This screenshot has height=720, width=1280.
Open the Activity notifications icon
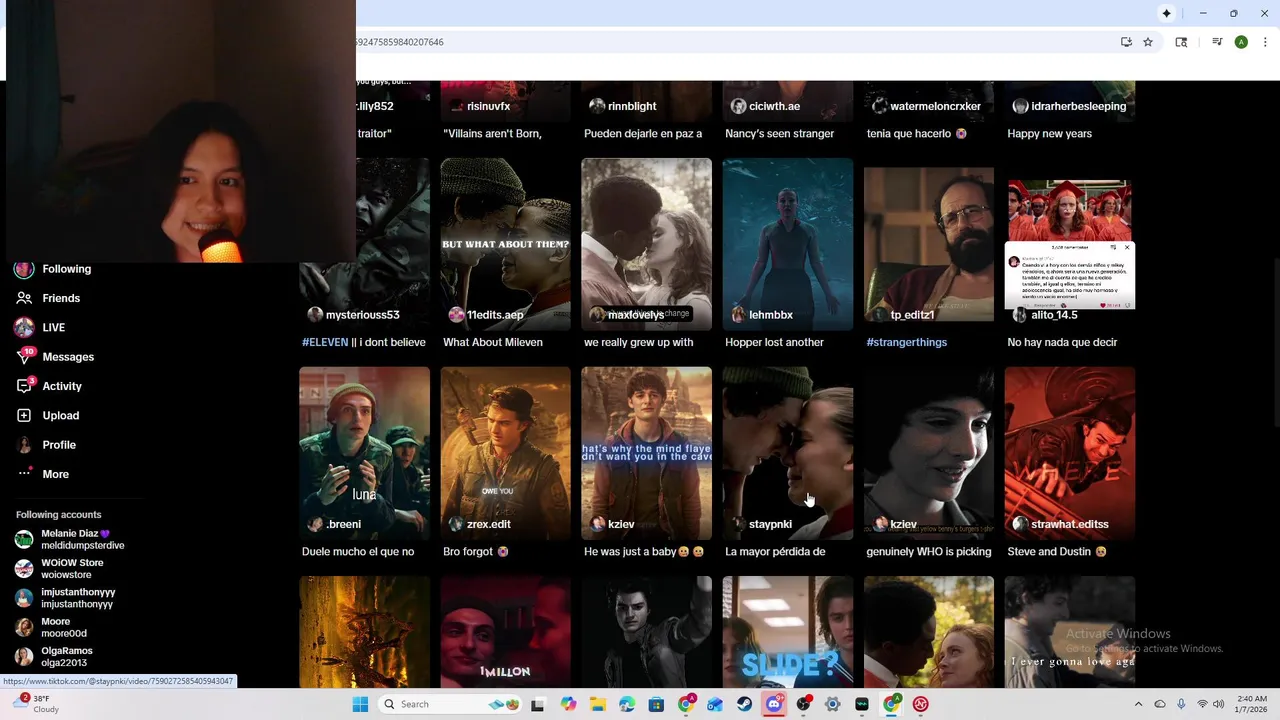pyautogui.click(x=24, y=386)
